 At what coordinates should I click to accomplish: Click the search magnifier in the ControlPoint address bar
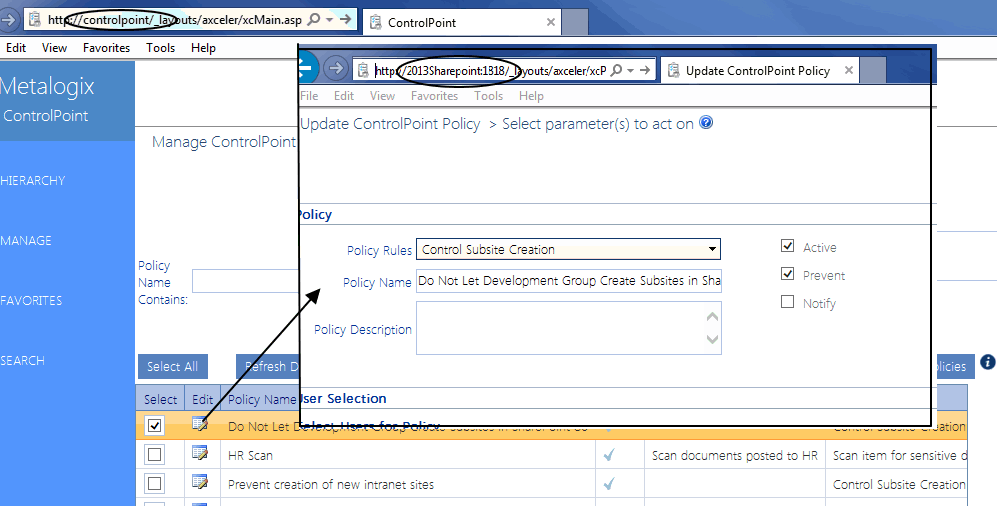coord(313,20)
